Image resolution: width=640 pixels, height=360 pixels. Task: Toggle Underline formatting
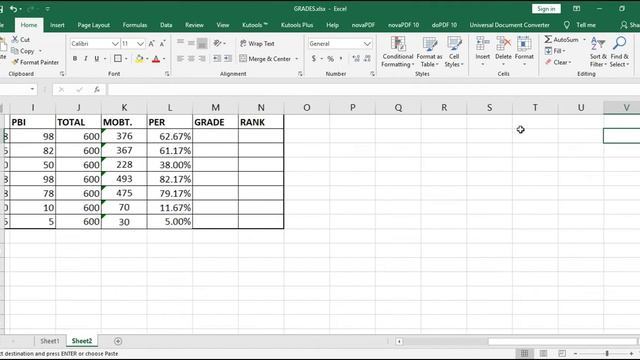(97, 59)
